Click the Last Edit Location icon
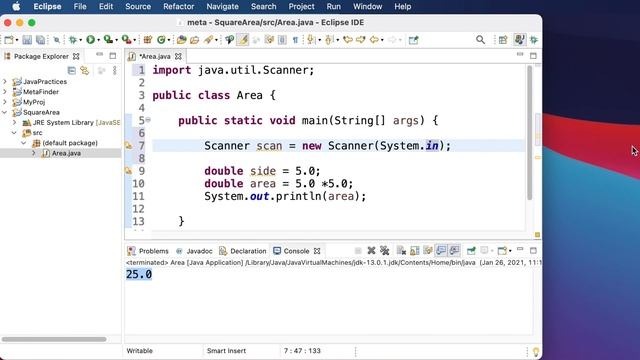The width and height of the screenshot is (640, 360). pyautogui.click(x=348, y=40)
